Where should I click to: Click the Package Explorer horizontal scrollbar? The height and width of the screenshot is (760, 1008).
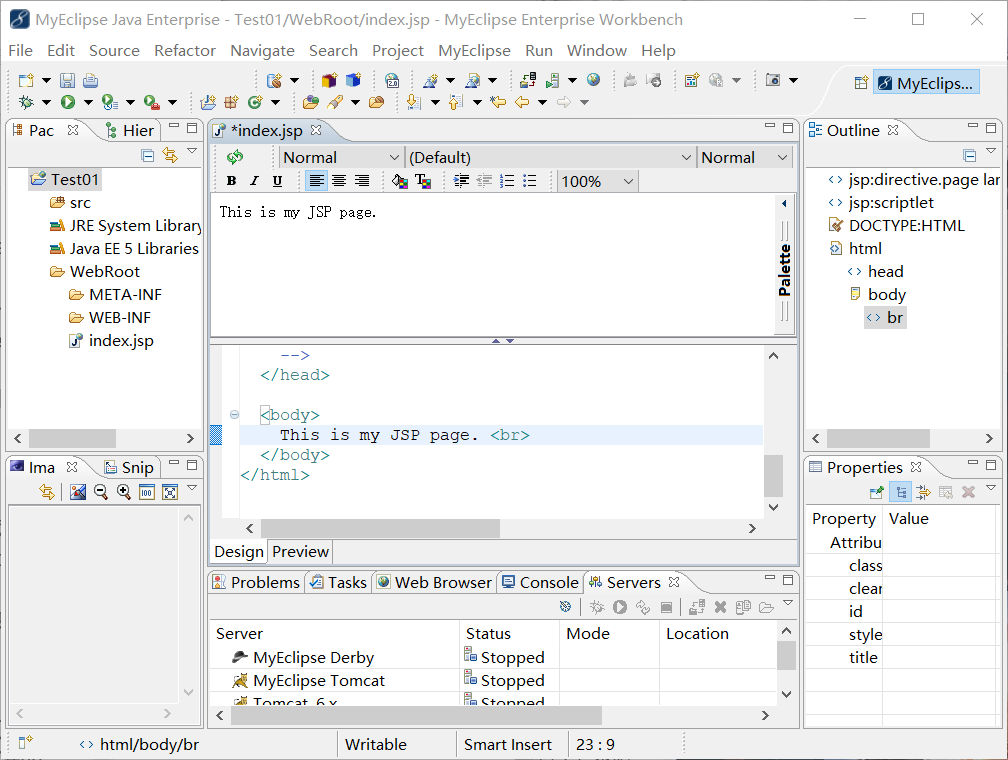click(x=73, y=439)
